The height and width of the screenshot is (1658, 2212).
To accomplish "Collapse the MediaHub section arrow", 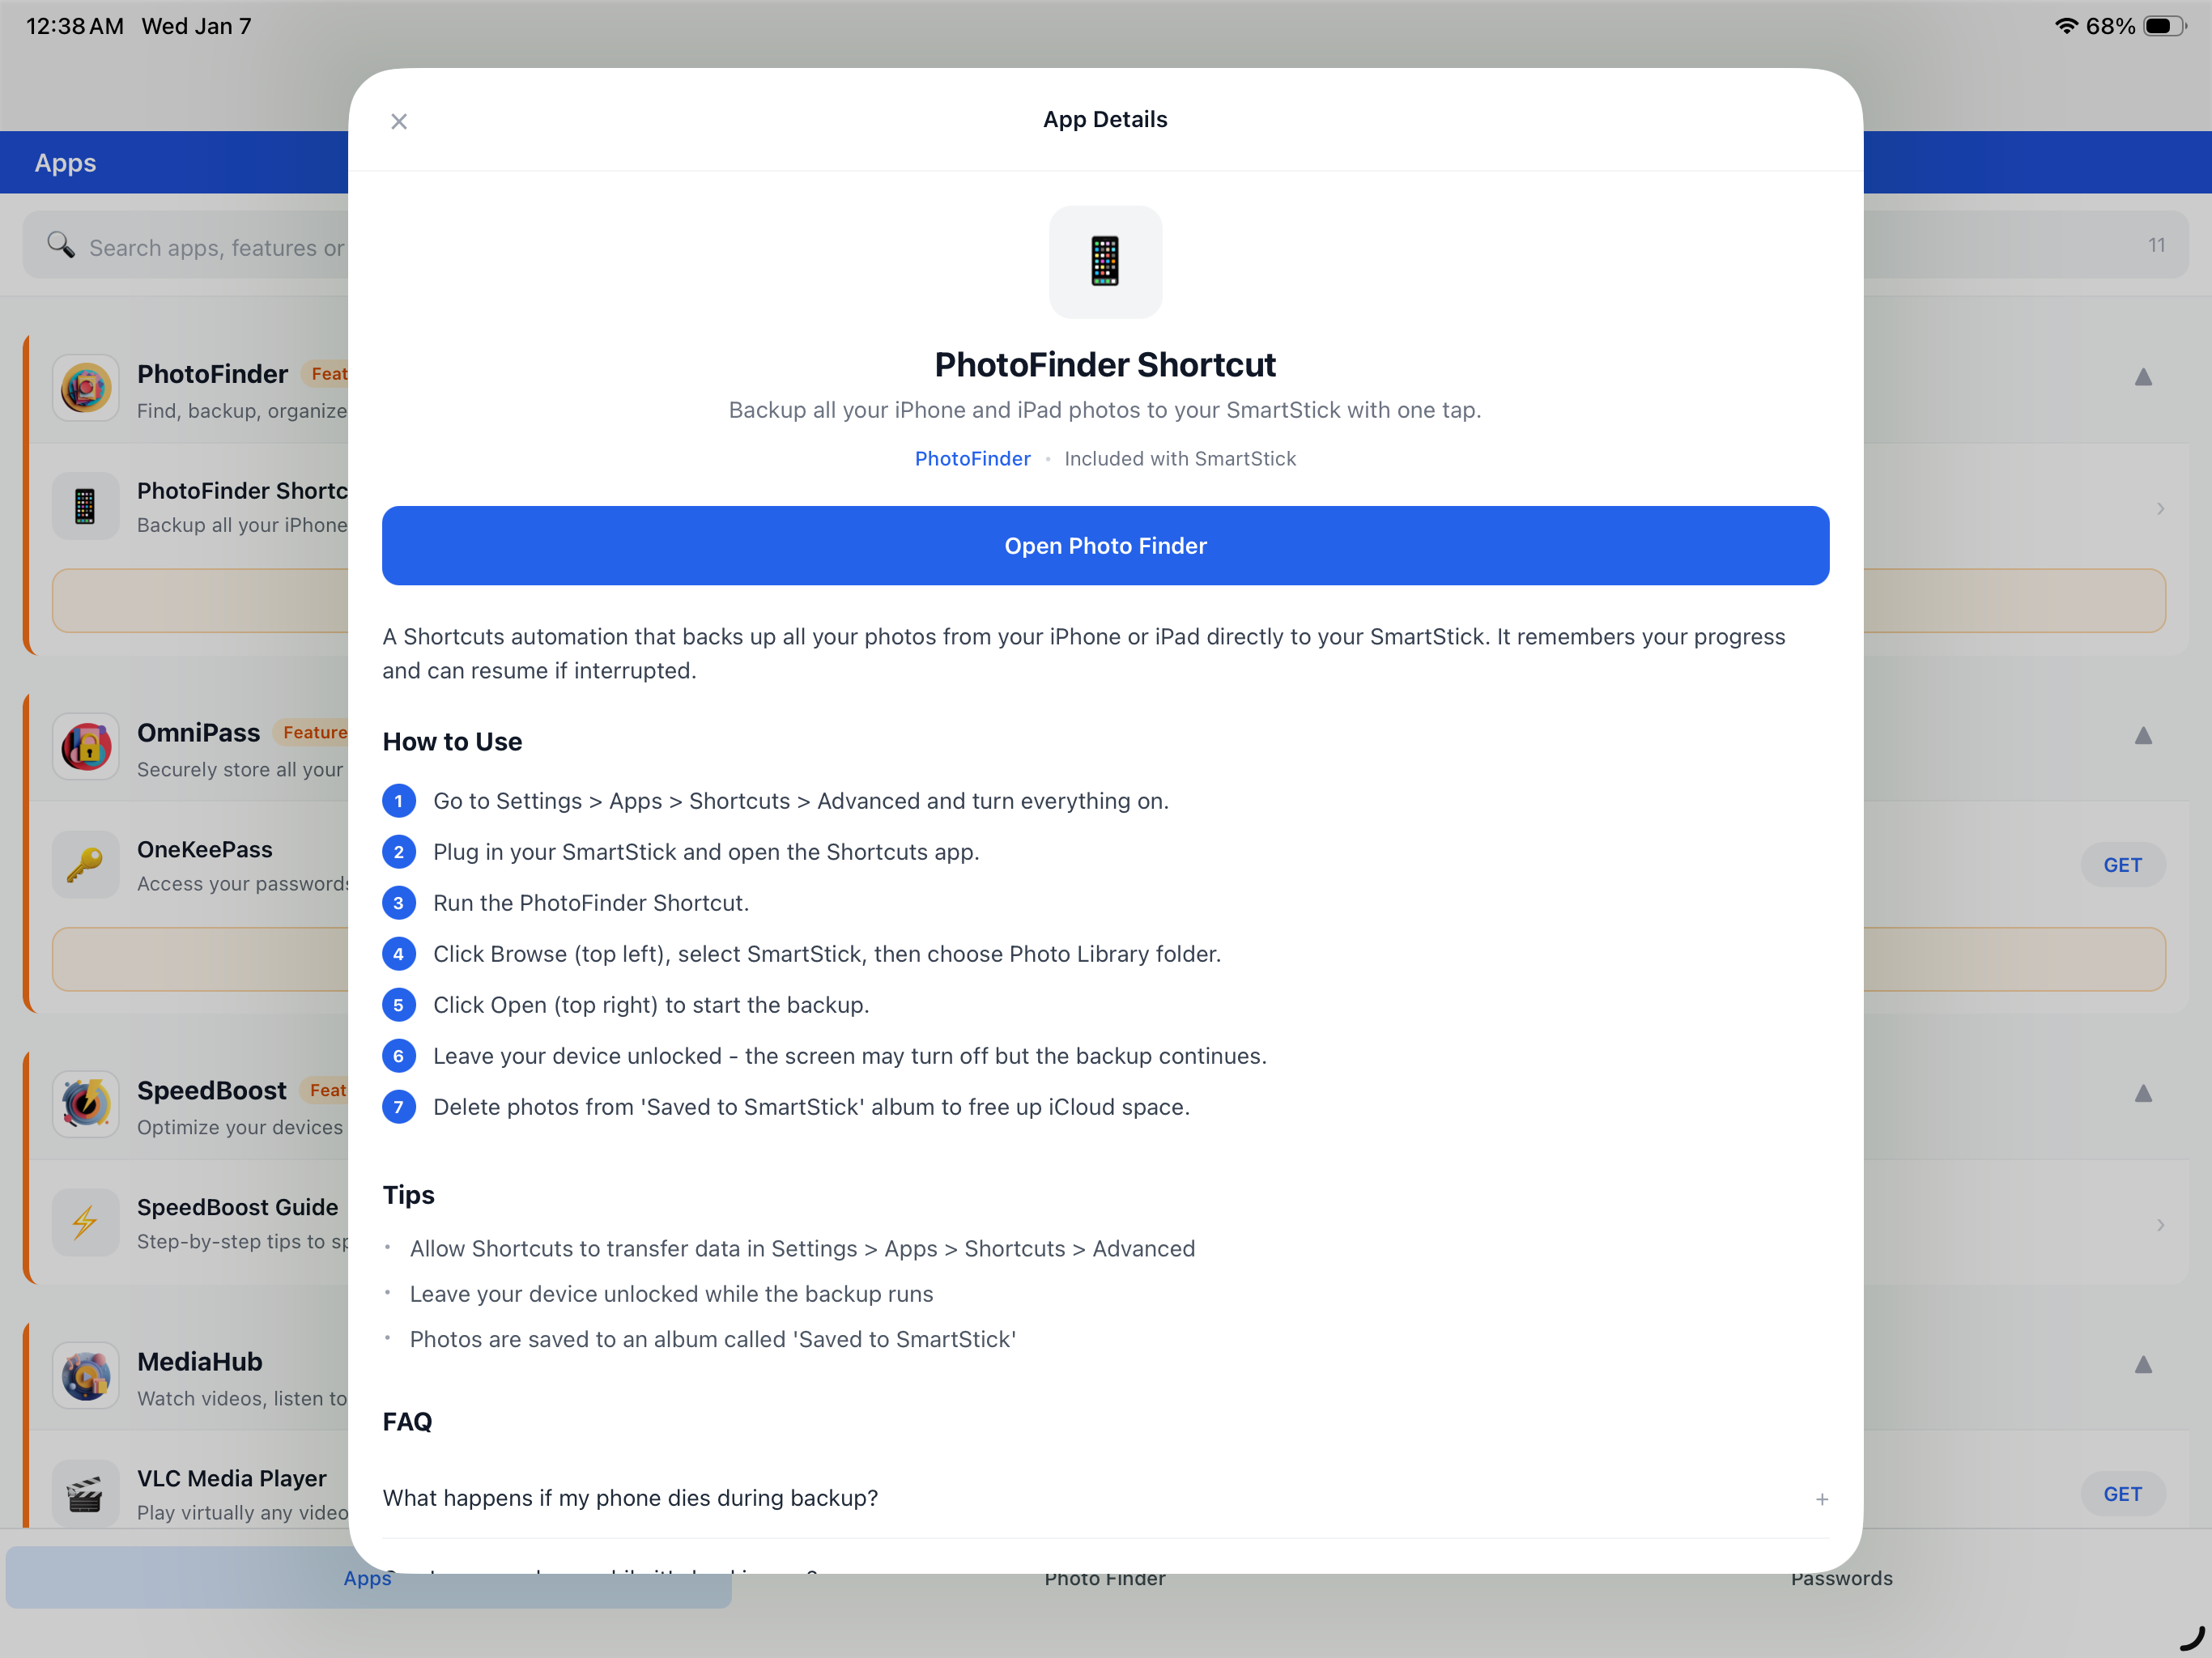I will pos(2143,1365).
